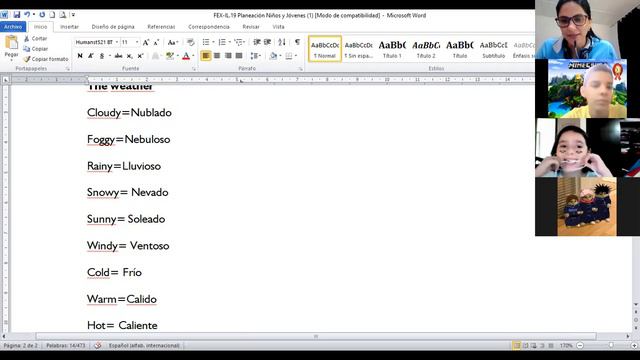Align paragraph to the right
The image size is (640, 360).
[228, 56]
